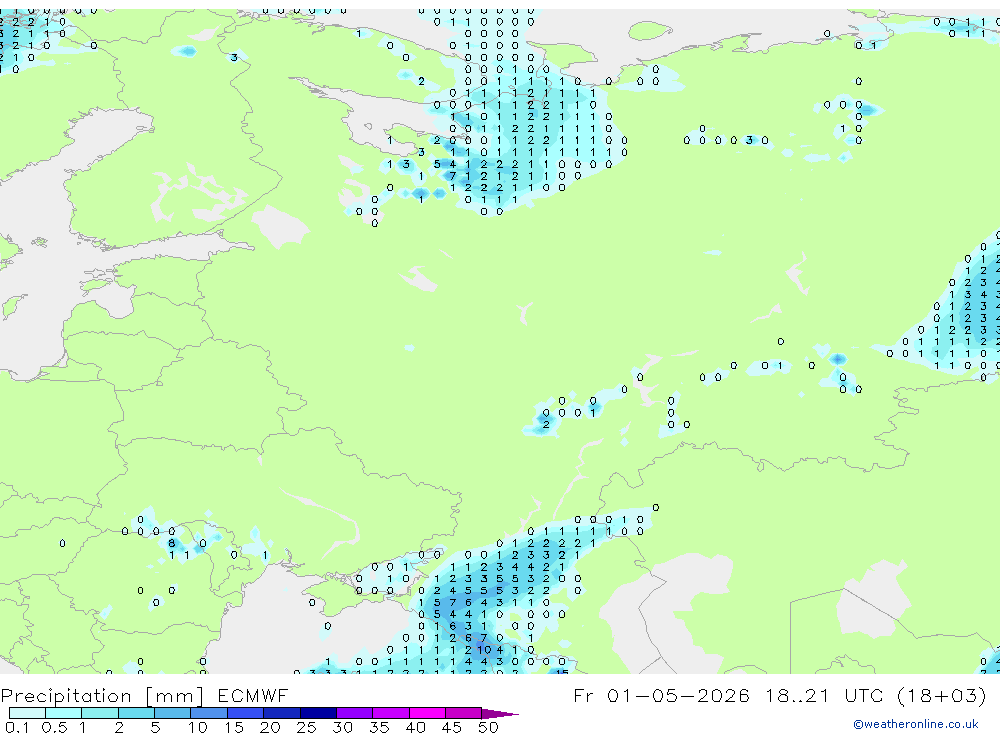
Task: Click the '0.1' legend scale label
Action: (17, 727)
